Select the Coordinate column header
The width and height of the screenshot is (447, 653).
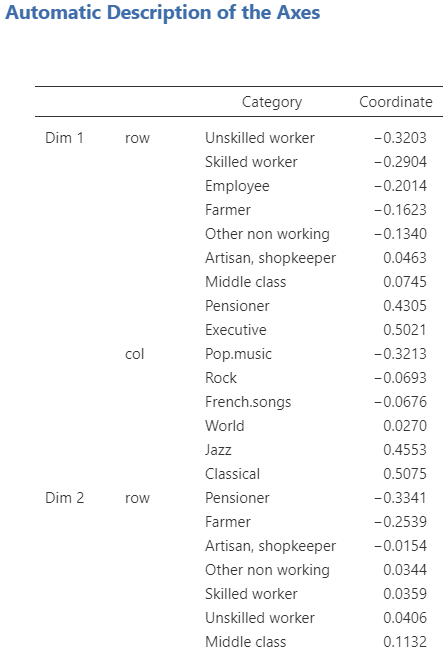click(x=396, y=102)
